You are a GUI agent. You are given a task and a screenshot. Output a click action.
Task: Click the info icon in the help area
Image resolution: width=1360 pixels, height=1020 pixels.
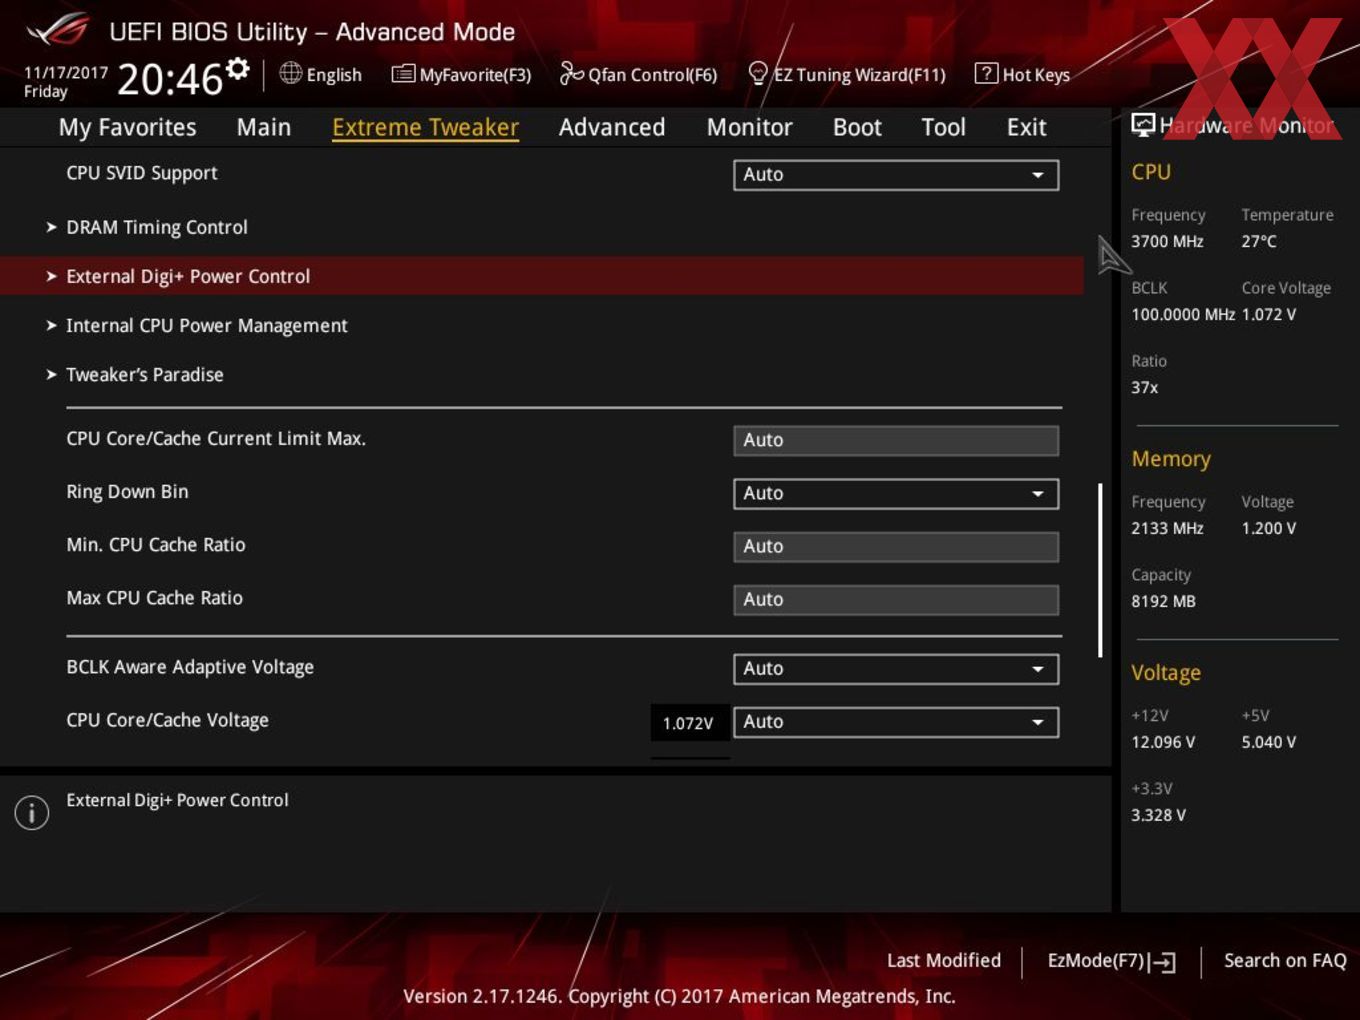pos(32,813)
